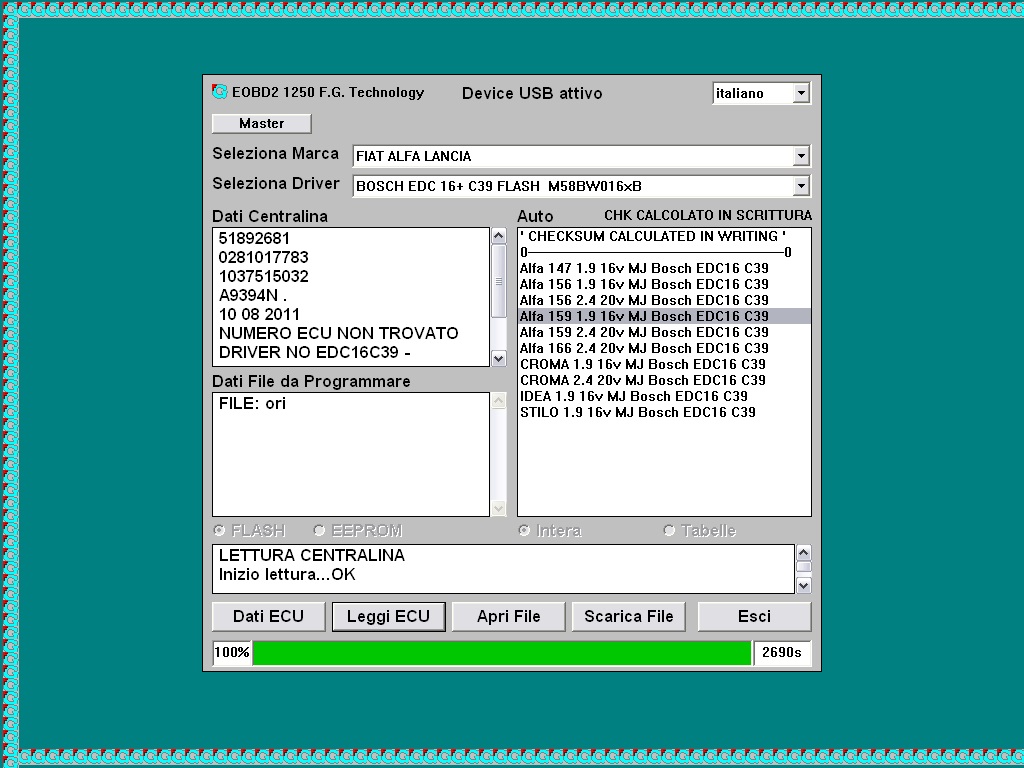Open the italiano language dropdown
Image resolution: width=1024 pixels, height=768 pixels.
(801, 93)
